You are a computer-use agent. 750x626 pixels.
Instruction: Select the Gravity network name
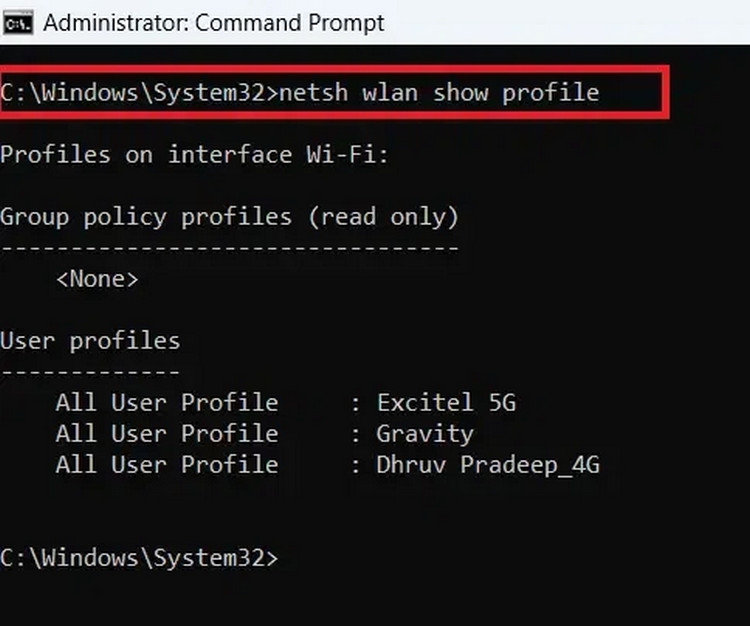coord(425,434)
